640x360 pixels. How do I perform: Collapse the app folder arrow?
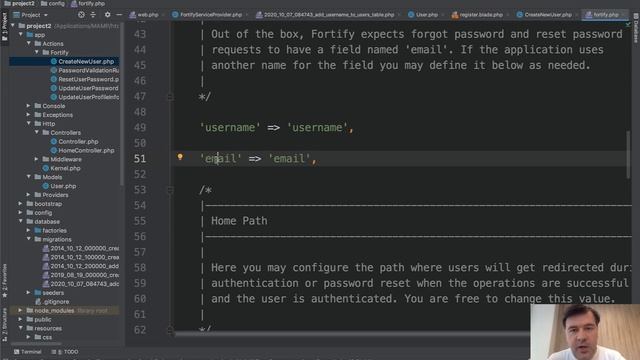tap(21, 35)
